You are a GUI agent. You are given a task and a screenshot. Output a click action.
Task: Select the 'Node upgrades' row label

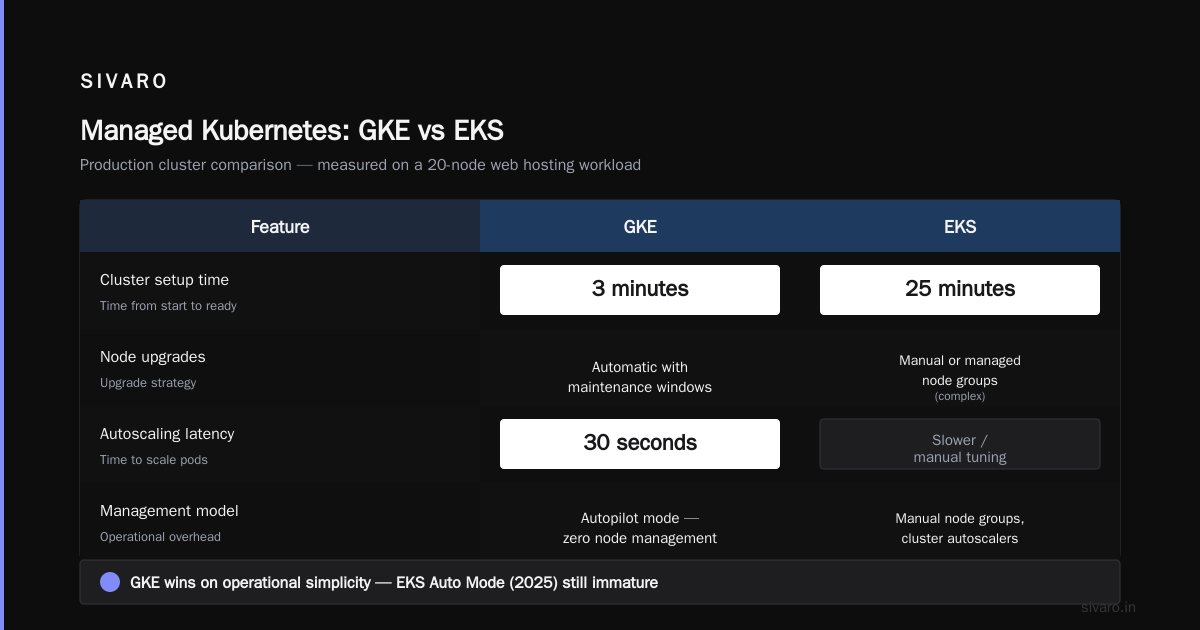(x=152, y=357)
